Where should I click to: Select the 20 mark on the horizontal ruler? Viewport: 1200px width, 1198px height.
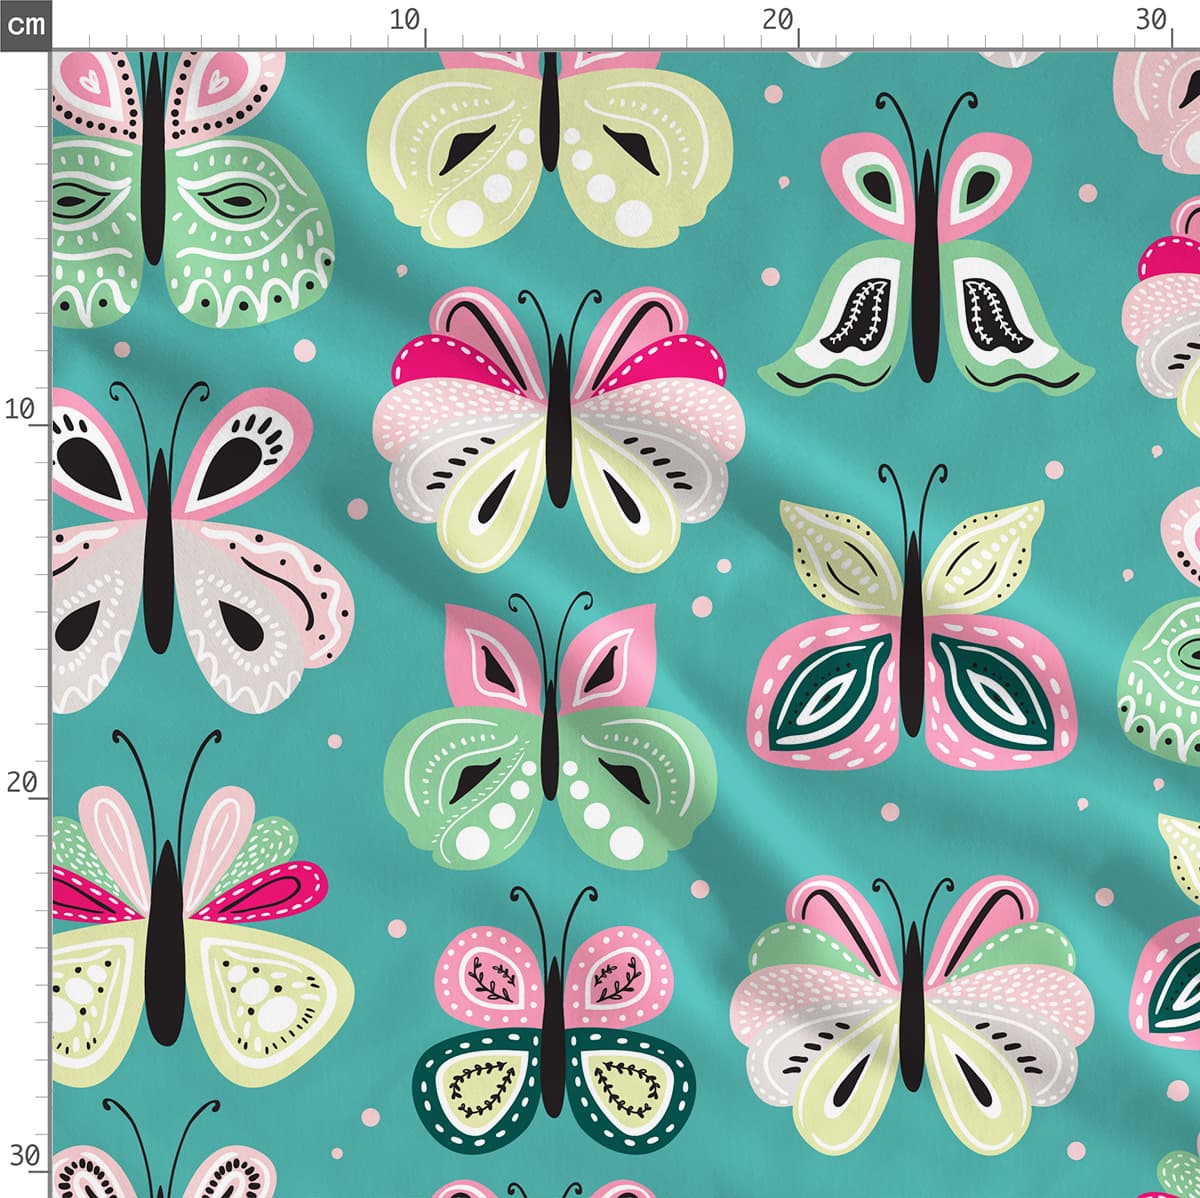click(778, 19)
